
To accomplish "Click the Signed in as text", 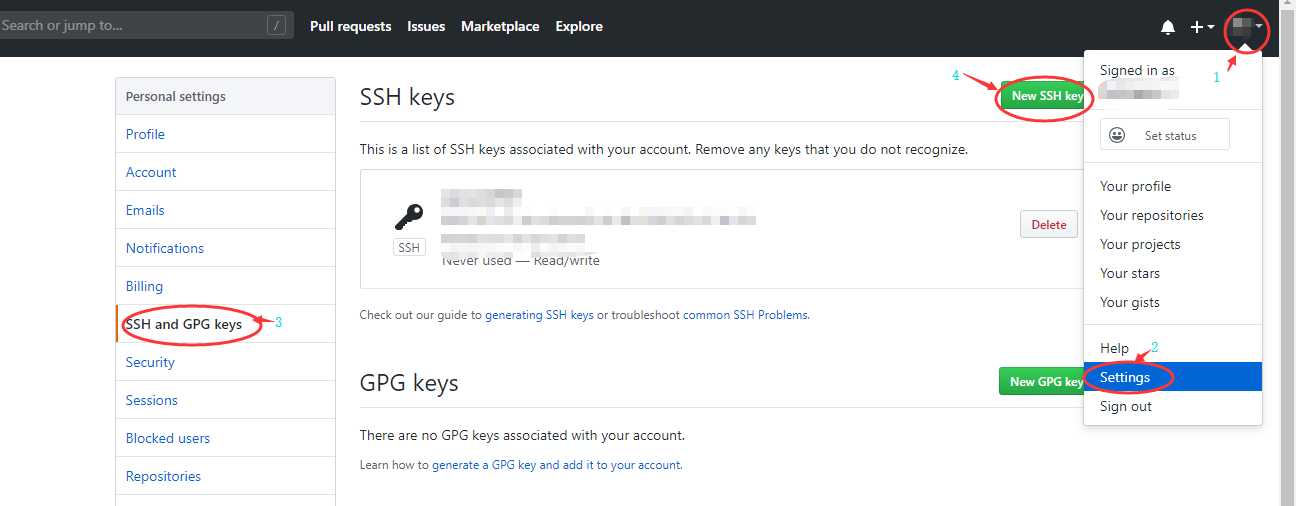I will point(1137,71).
